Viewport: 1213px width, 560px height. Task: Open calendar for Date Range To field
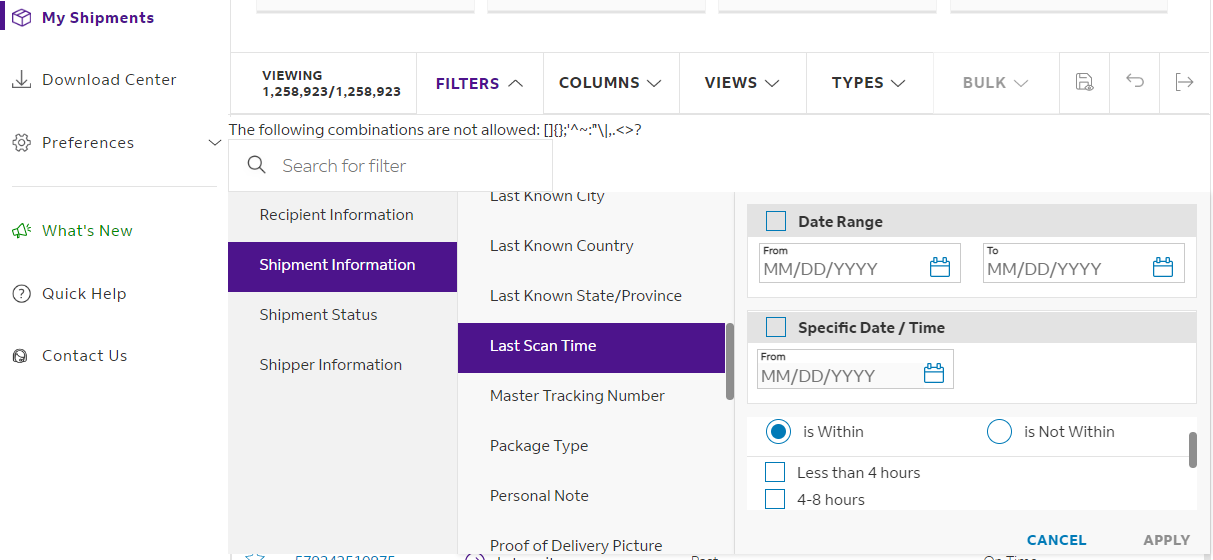tap(1163, 267)
